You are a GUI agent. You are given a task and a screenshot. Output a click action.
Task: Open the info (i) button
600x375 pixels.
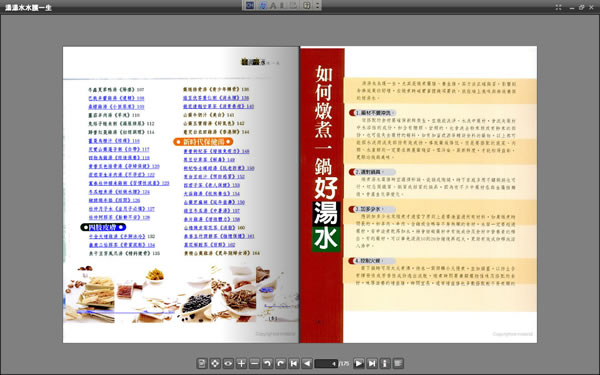385,363
